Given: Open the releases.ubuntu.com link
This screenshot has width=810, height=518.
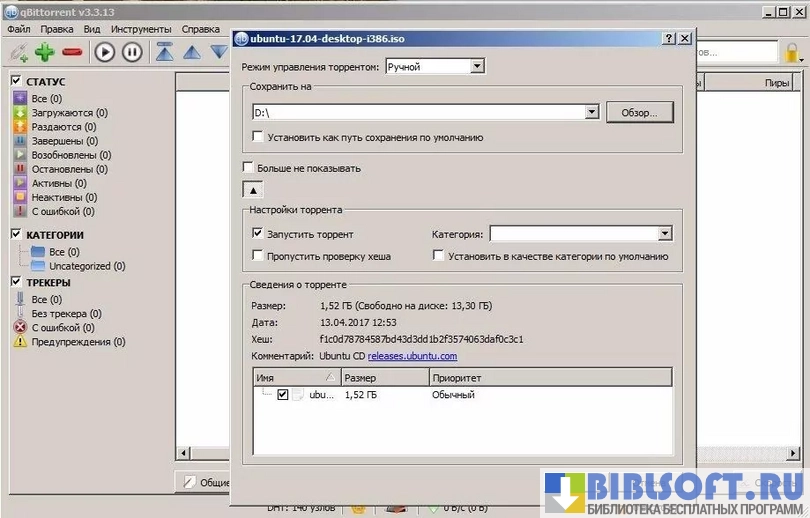Looking at the screenshot, I should point(412,355).
